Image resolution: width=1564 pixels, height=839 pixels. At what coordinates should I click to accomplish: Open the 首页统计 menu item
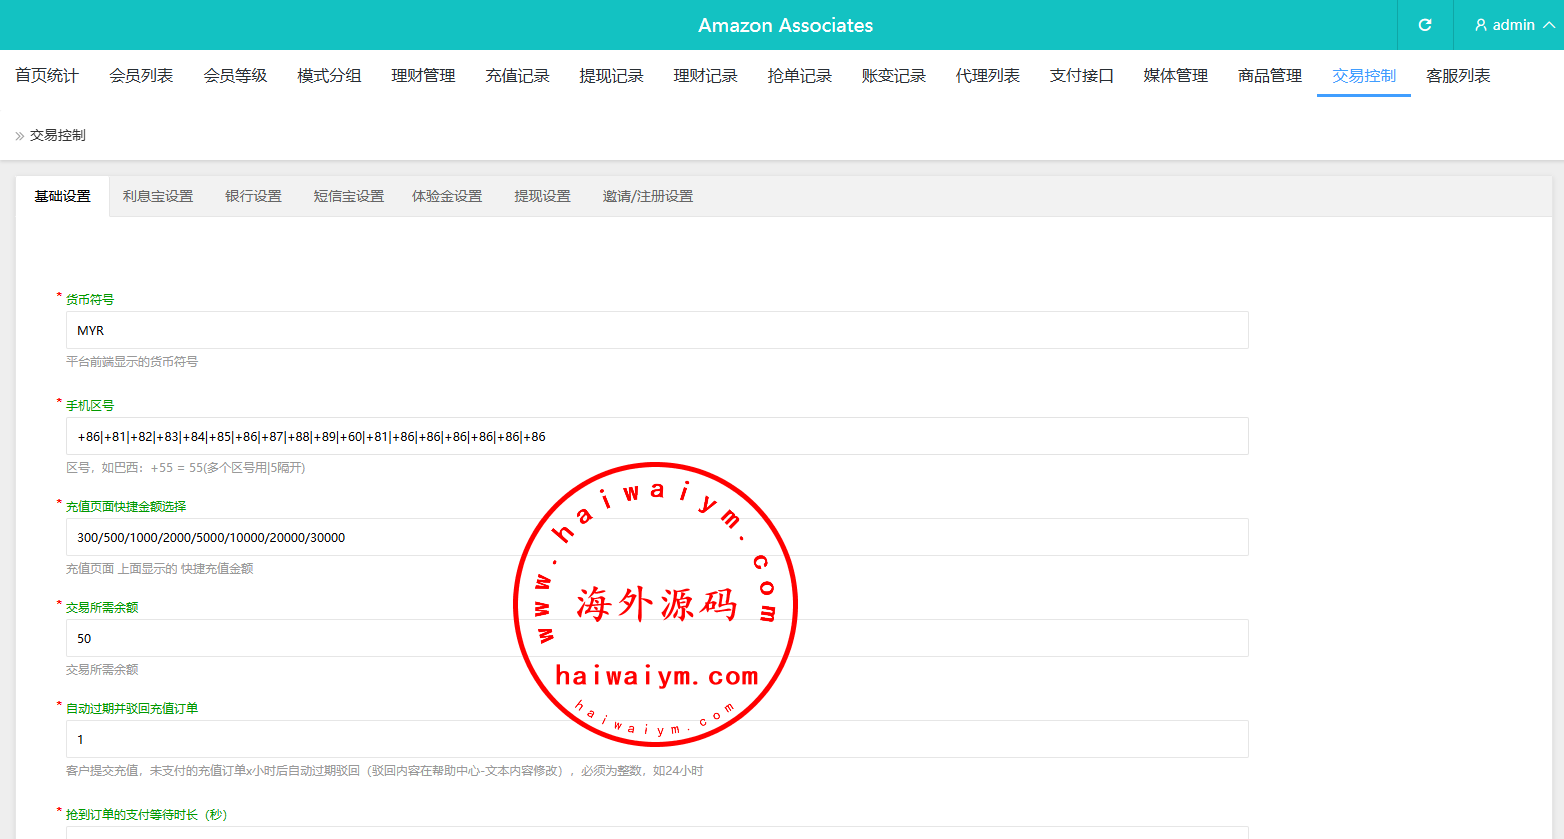[47, 76]
